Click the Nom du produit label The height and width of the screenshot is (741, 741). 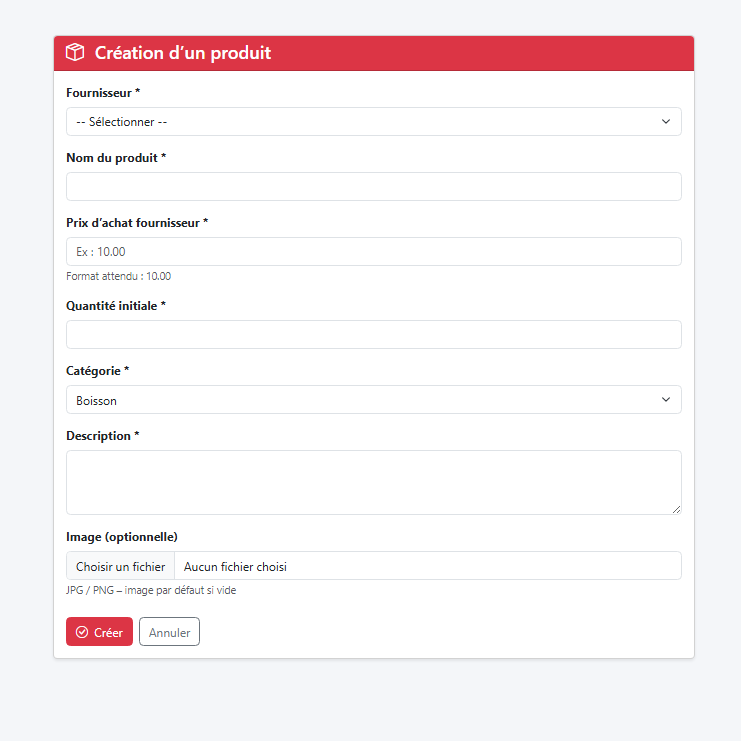115,158
